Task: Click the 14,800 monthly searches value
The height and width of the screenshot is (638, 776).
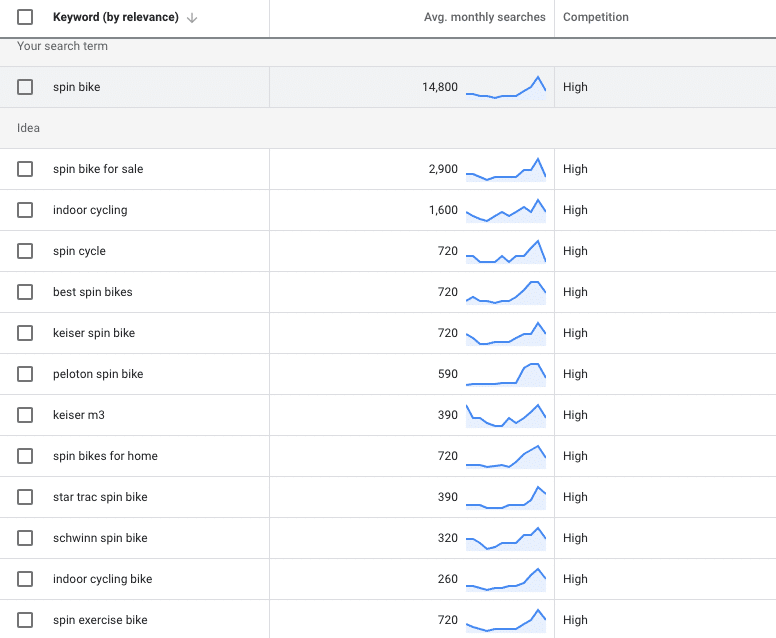Action: (440, 87)
